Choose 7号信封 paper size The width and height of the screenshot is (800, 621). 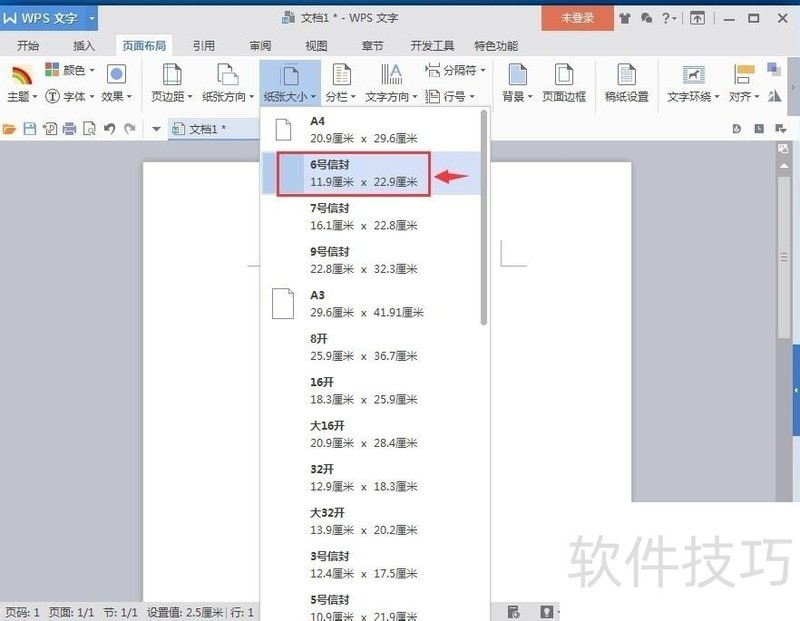pyautogui.click(x=370, y=216)
